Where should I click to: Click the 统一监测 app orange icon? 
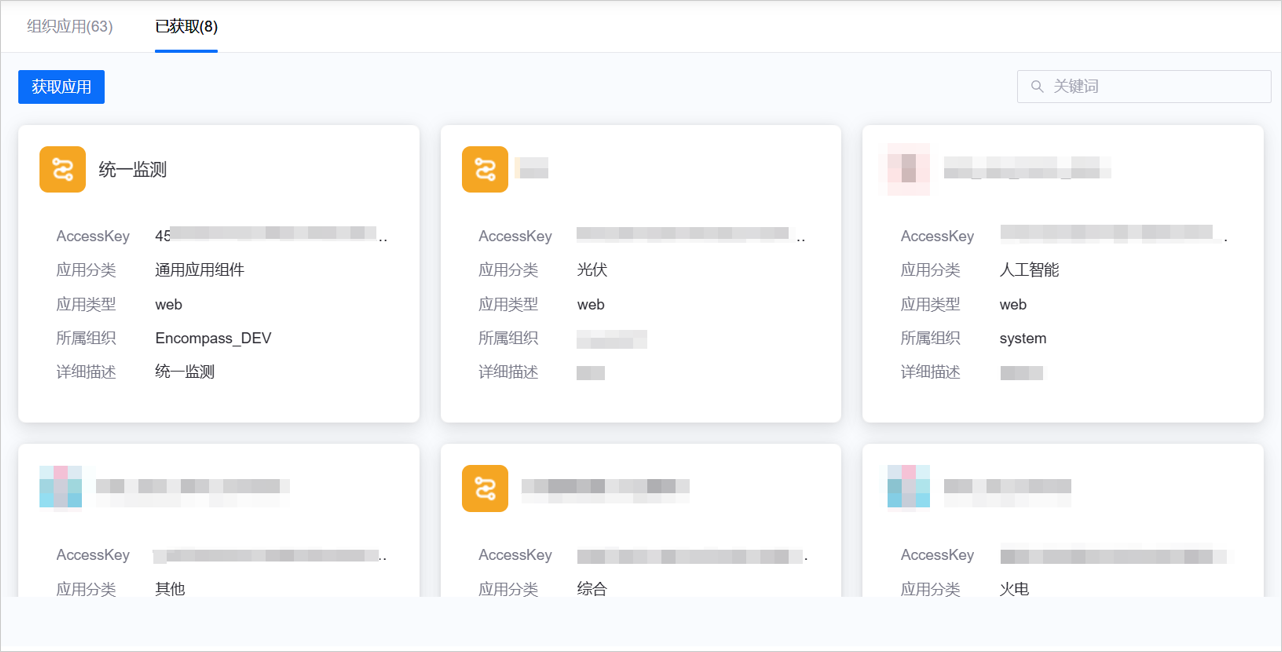point(62,170)
